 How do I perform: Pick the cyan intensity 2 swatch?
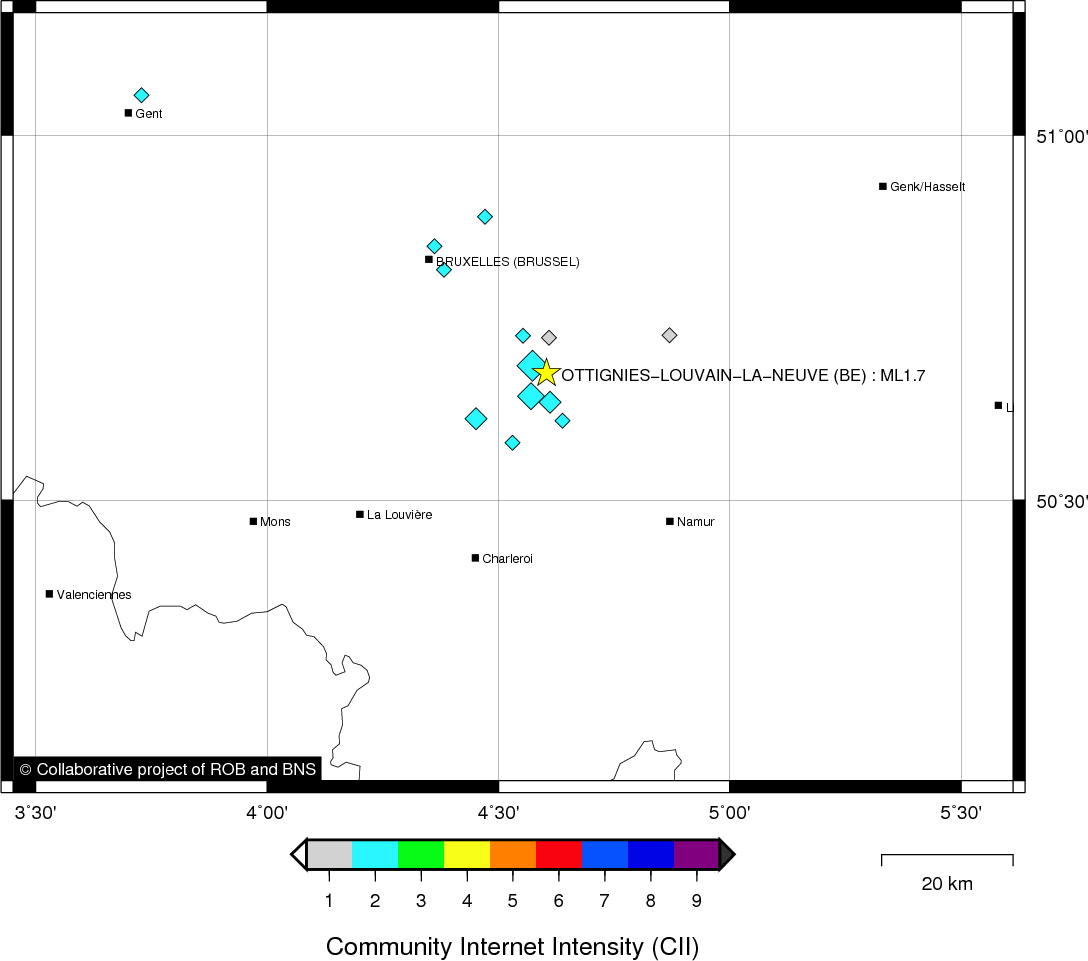375,854
